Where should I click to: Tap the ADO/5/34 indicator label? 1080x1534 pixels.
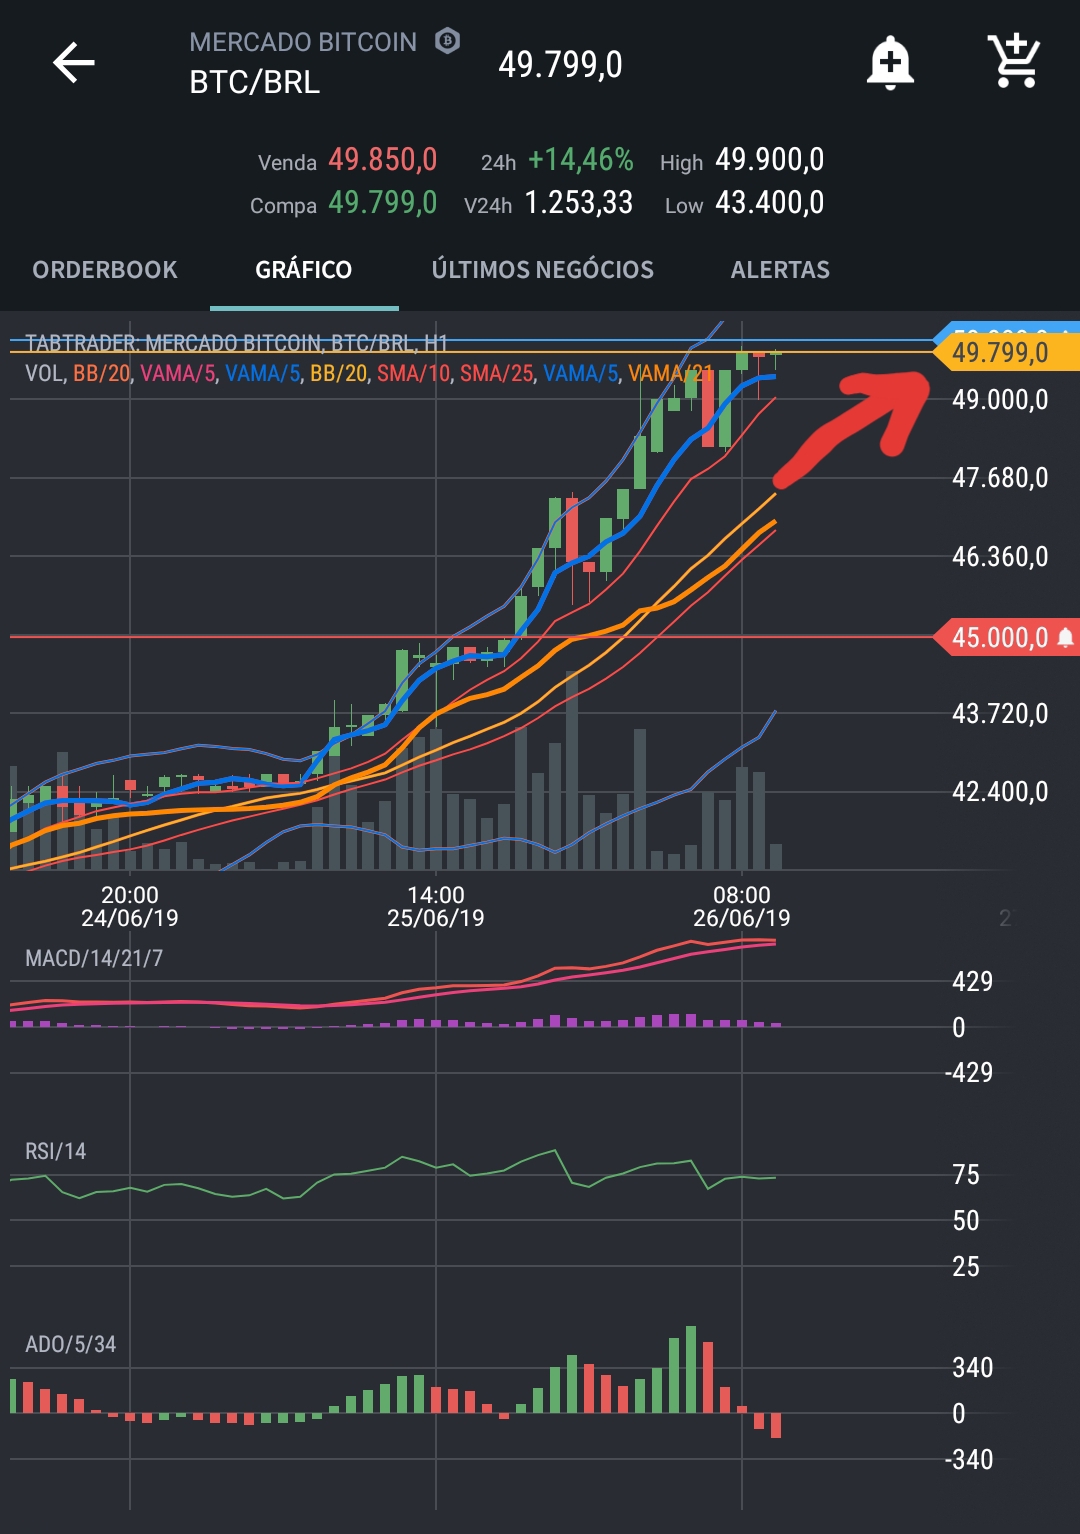click(71, 1344)
